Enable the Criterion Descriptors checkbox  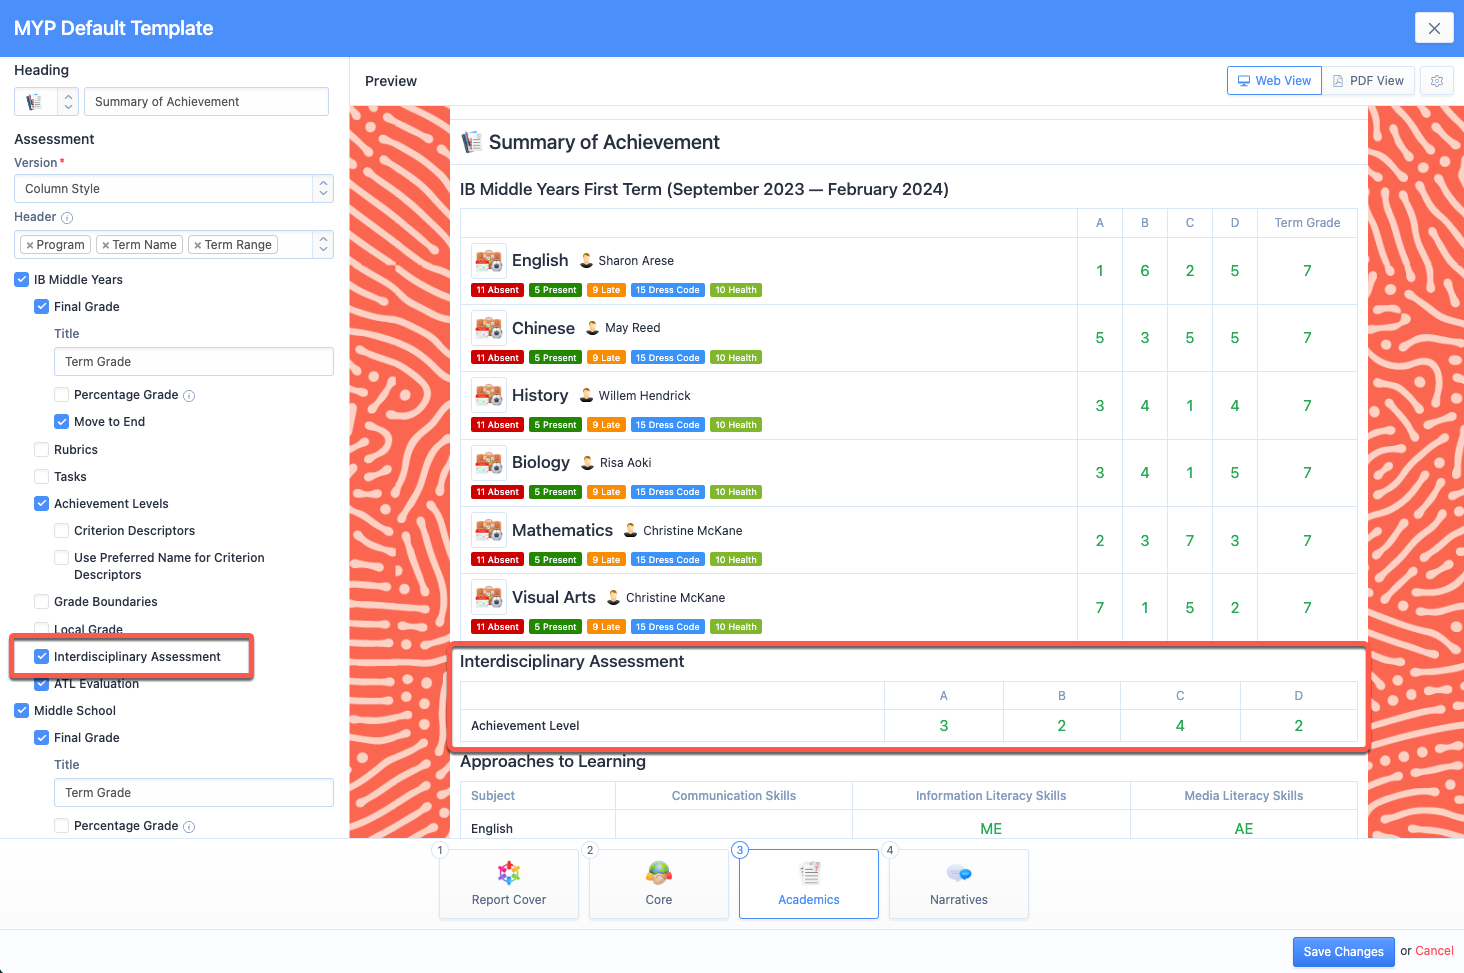click(x=61, y=531)
